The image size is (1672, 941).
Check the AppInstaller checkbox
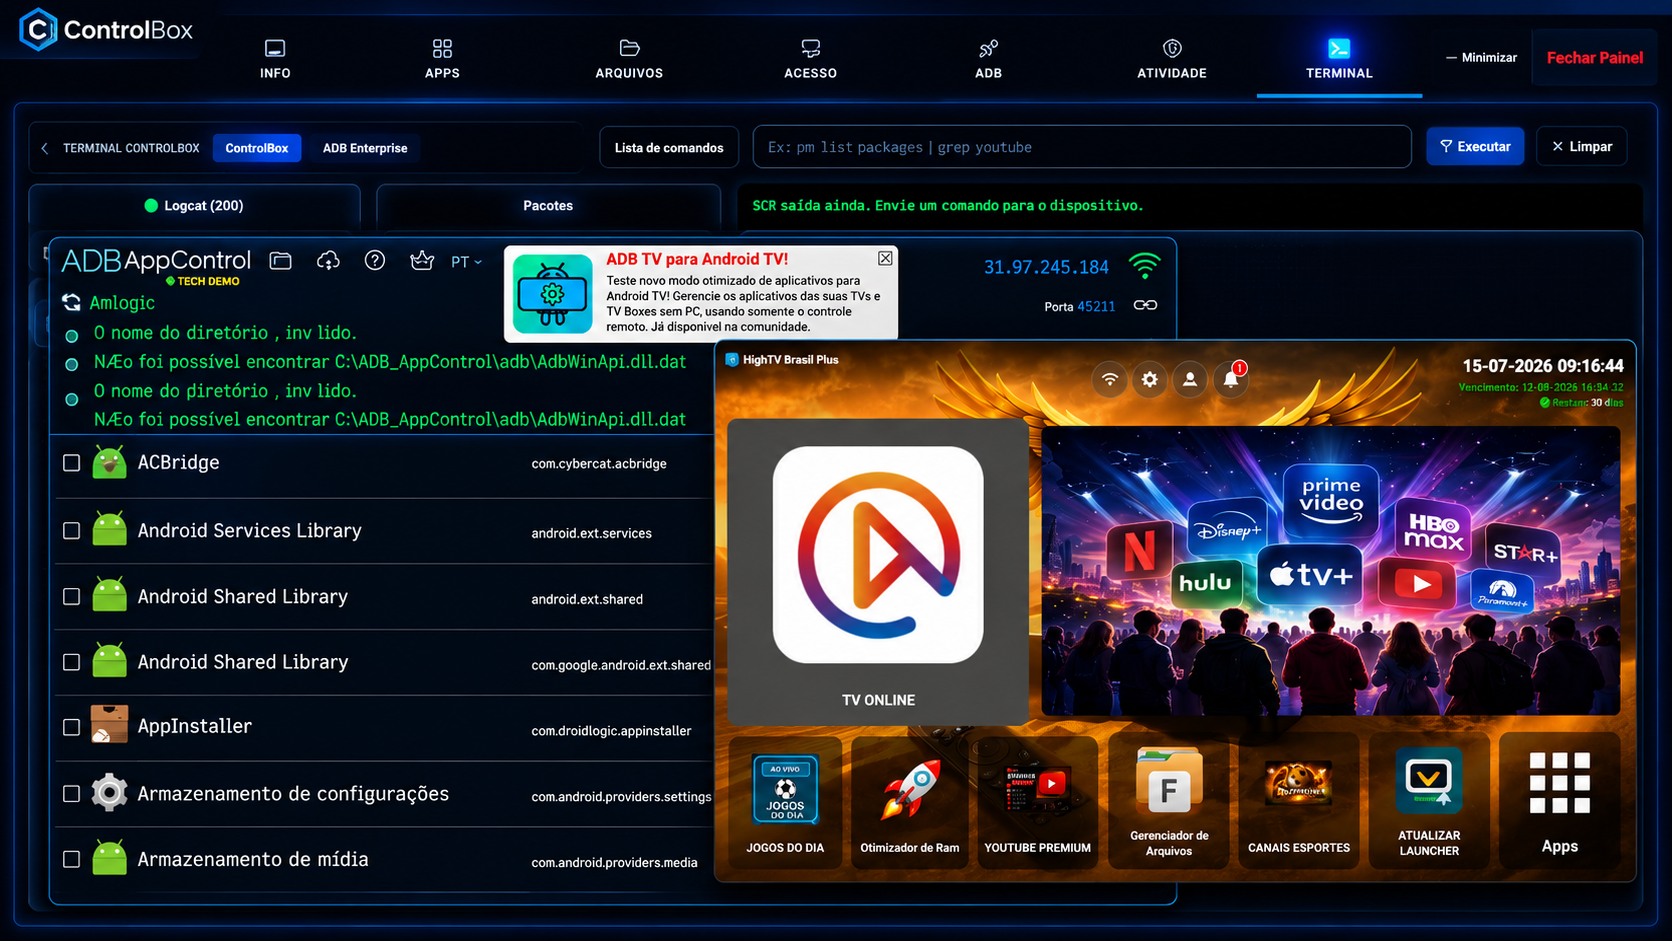[x=71, y=727]
